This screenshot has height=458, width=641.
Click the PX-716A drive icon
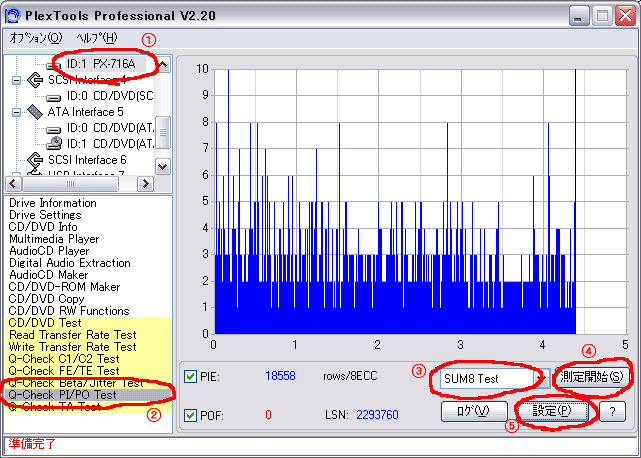pos(53,65)
